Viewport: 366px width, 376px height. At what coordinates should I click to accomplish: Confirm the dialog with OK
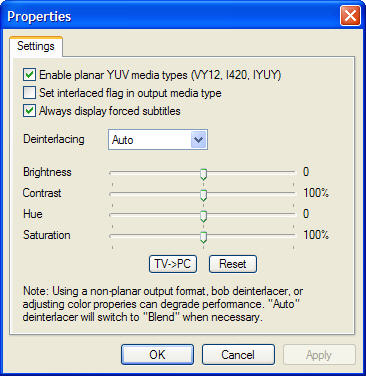pyautogui.click(x=157, y=355)
